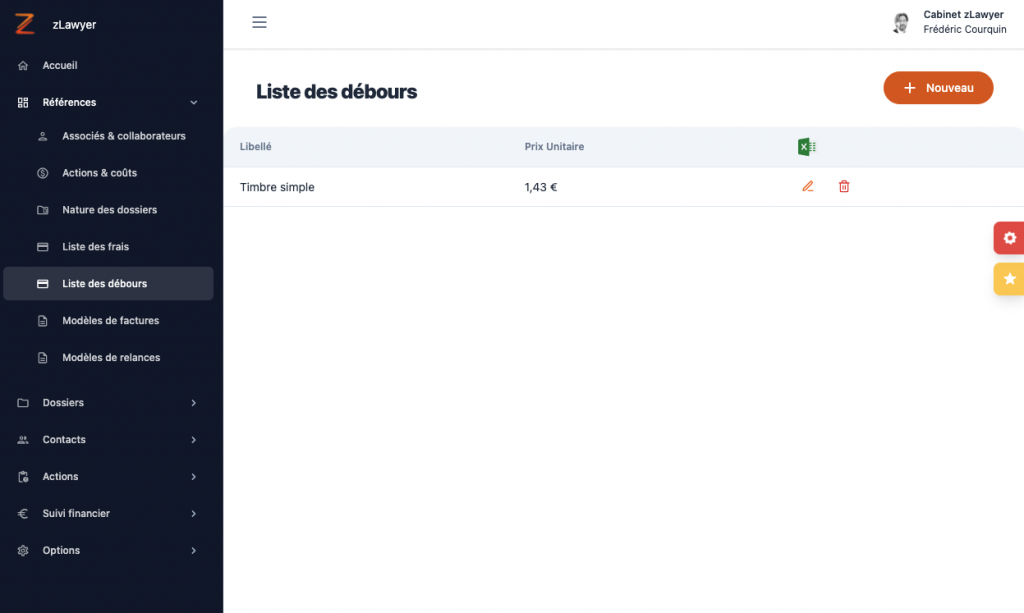
Task: Delete the Timbre simple entry
Action: 844,187
